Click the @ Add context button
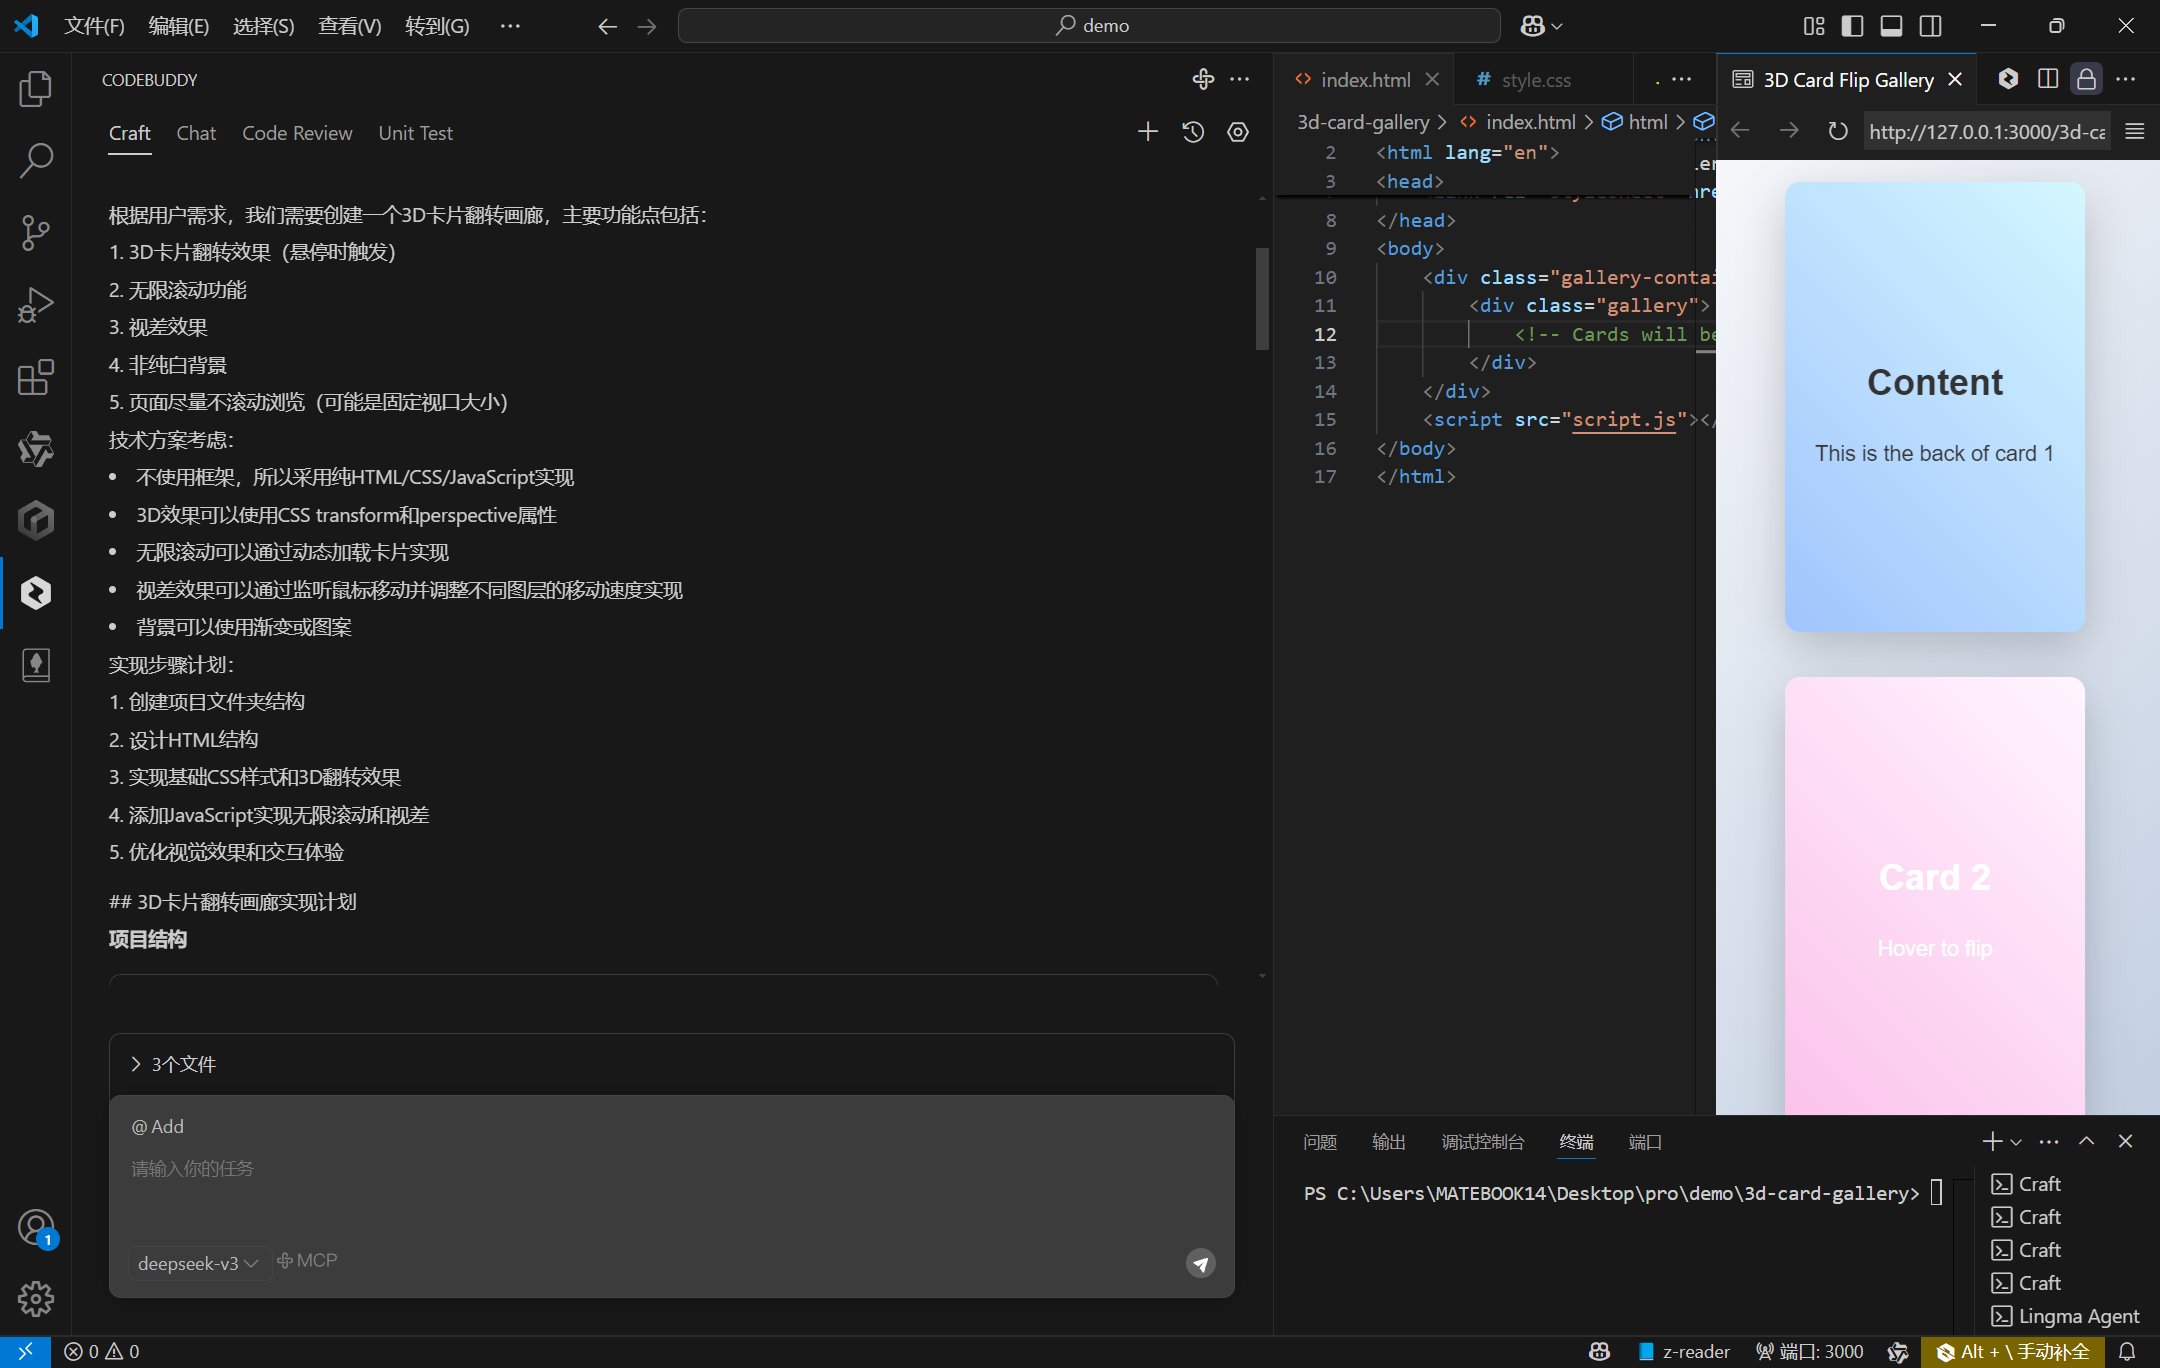Screen dimensions: 2160x1368 tap(158, 1126)
